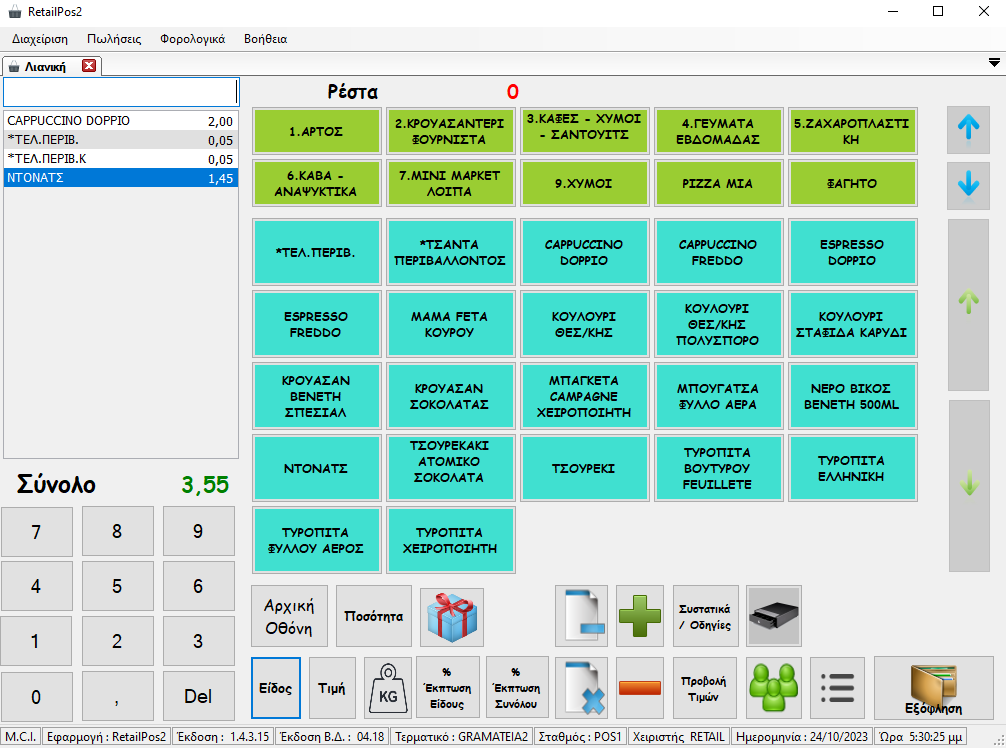Select the ΝΤΟΝΑΤΣ 1,45 receipt line

point(121,178)
